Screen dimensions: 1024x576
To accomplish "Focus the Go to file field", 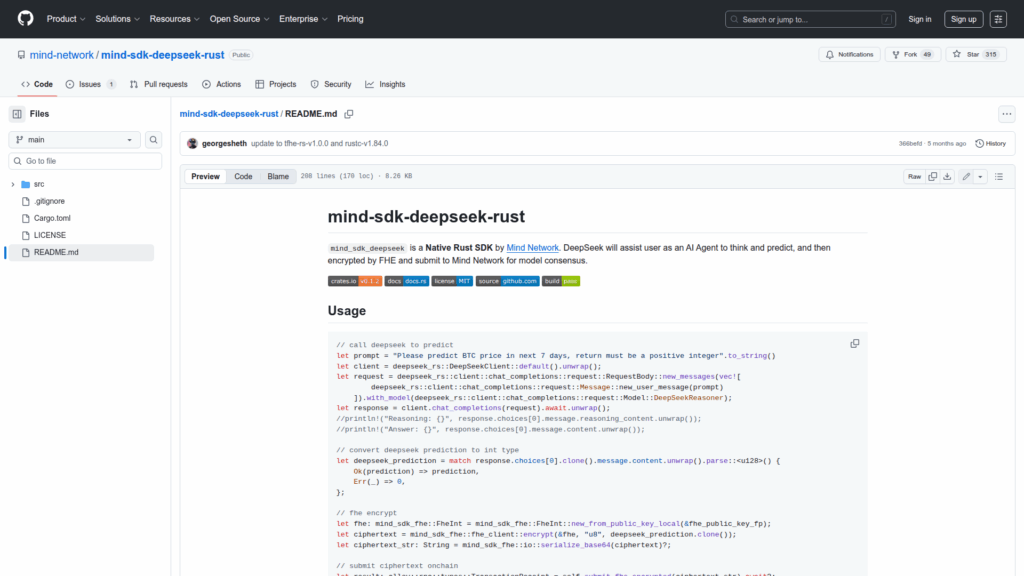I will pyautogui.click(x=85, y=161).
